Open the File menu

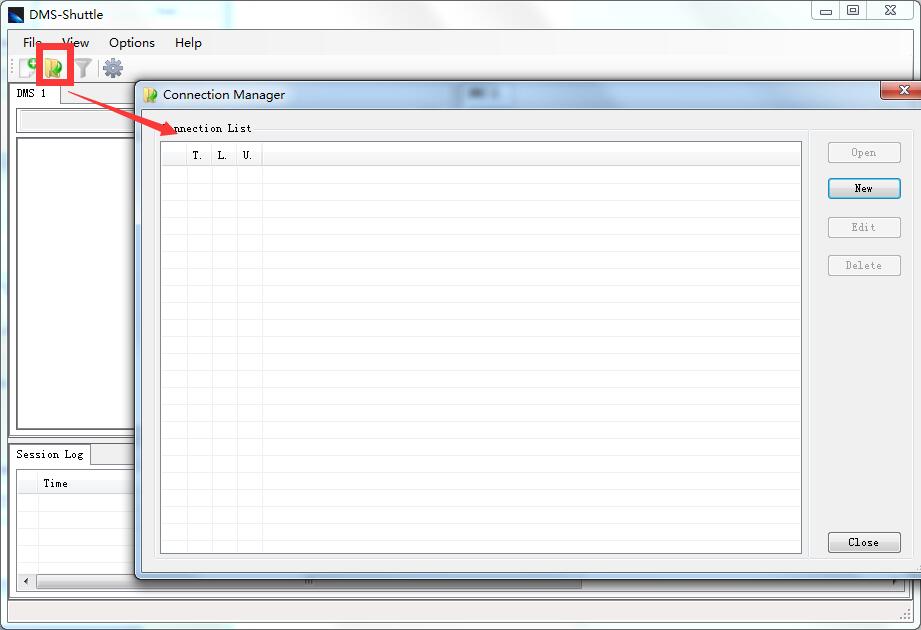(x=32, y=42)
